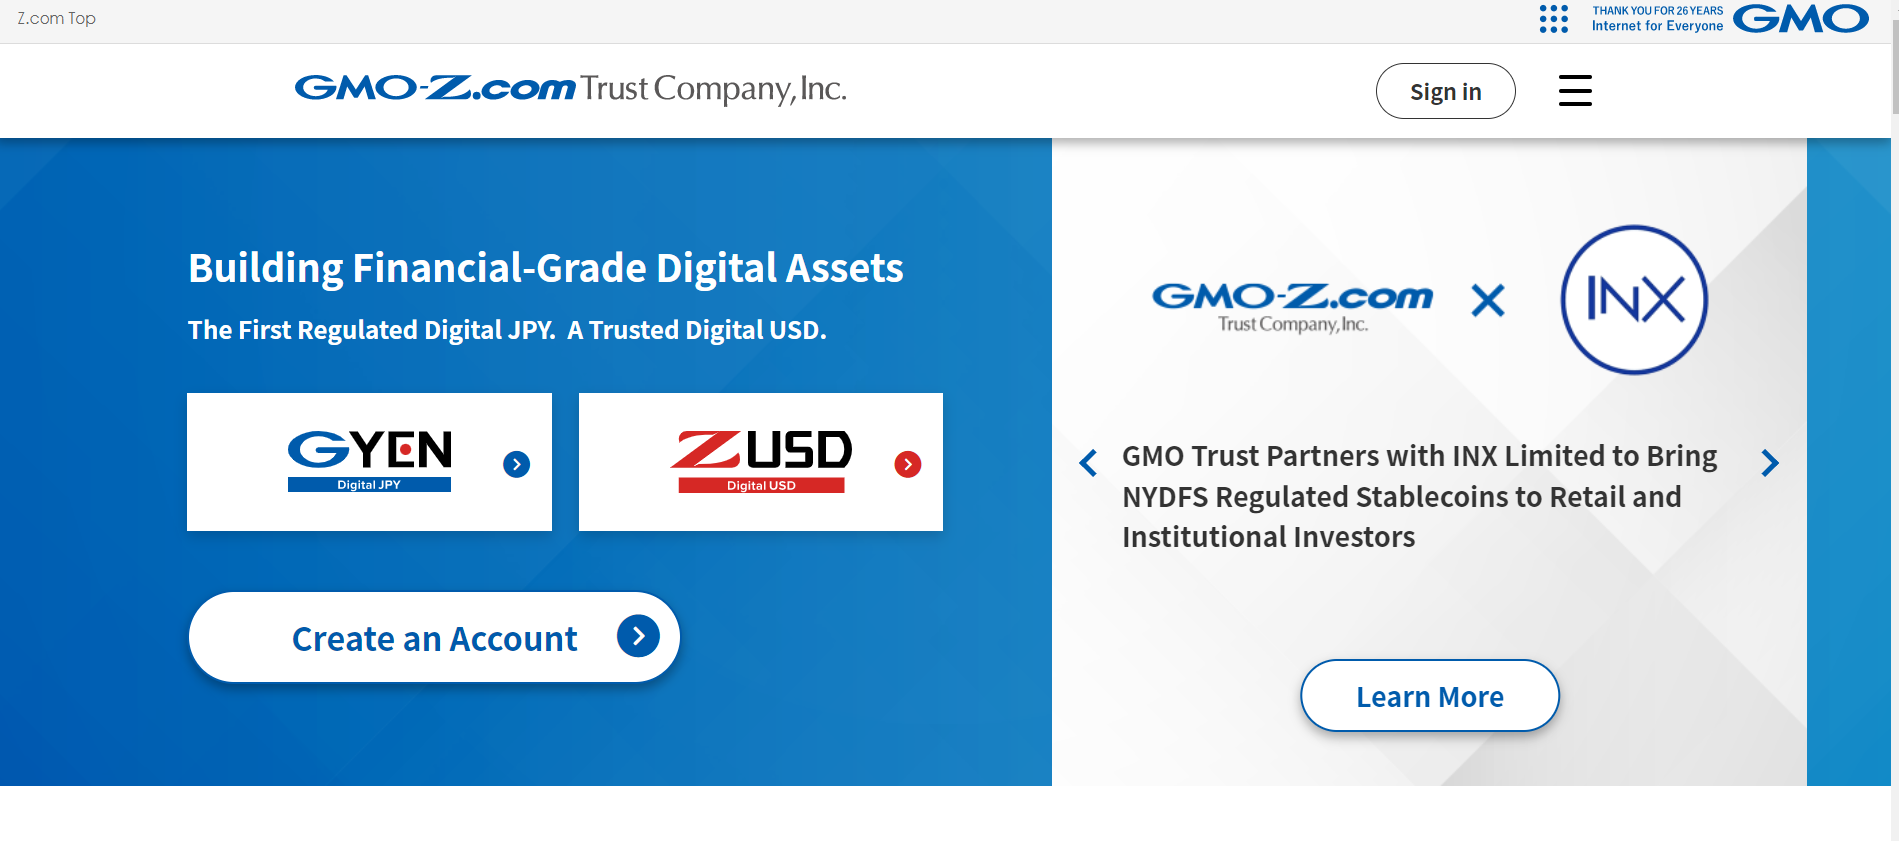The image size is (1899, 841).
Task: Open the INX partnership news headline
Action: (x=1419, y=497)
